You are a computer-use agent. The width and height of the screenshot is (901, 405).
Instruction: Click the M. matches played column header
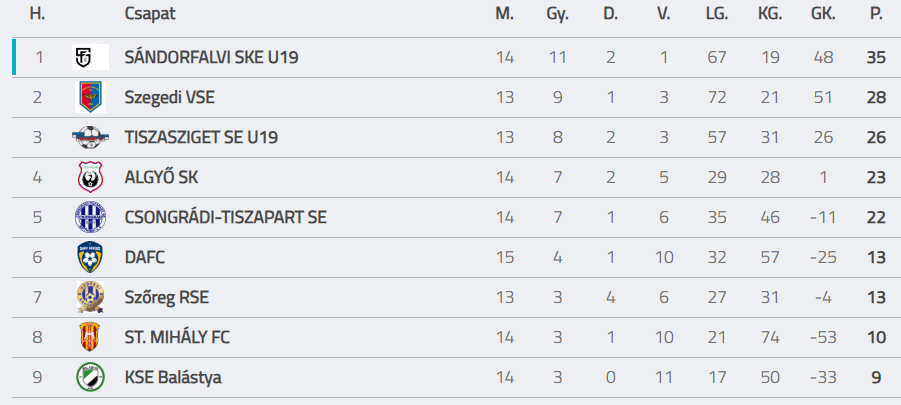click(504, 14)
